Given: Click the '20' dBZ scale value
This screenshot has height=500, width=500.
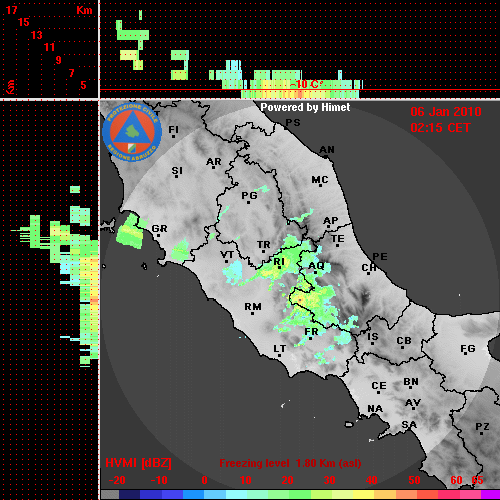Looking at the screenshot, I should 288,480.
